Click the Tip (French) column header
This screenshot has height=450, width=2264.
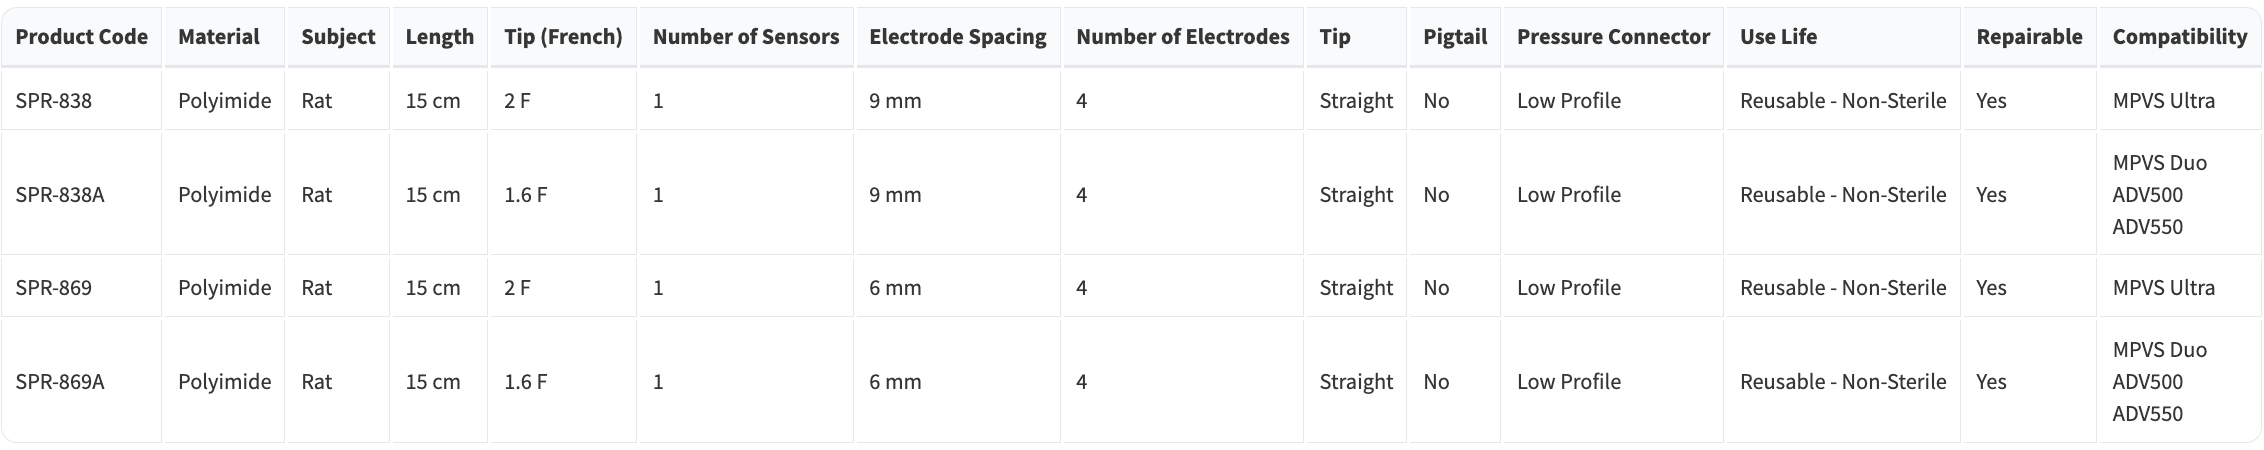[563, 37]
